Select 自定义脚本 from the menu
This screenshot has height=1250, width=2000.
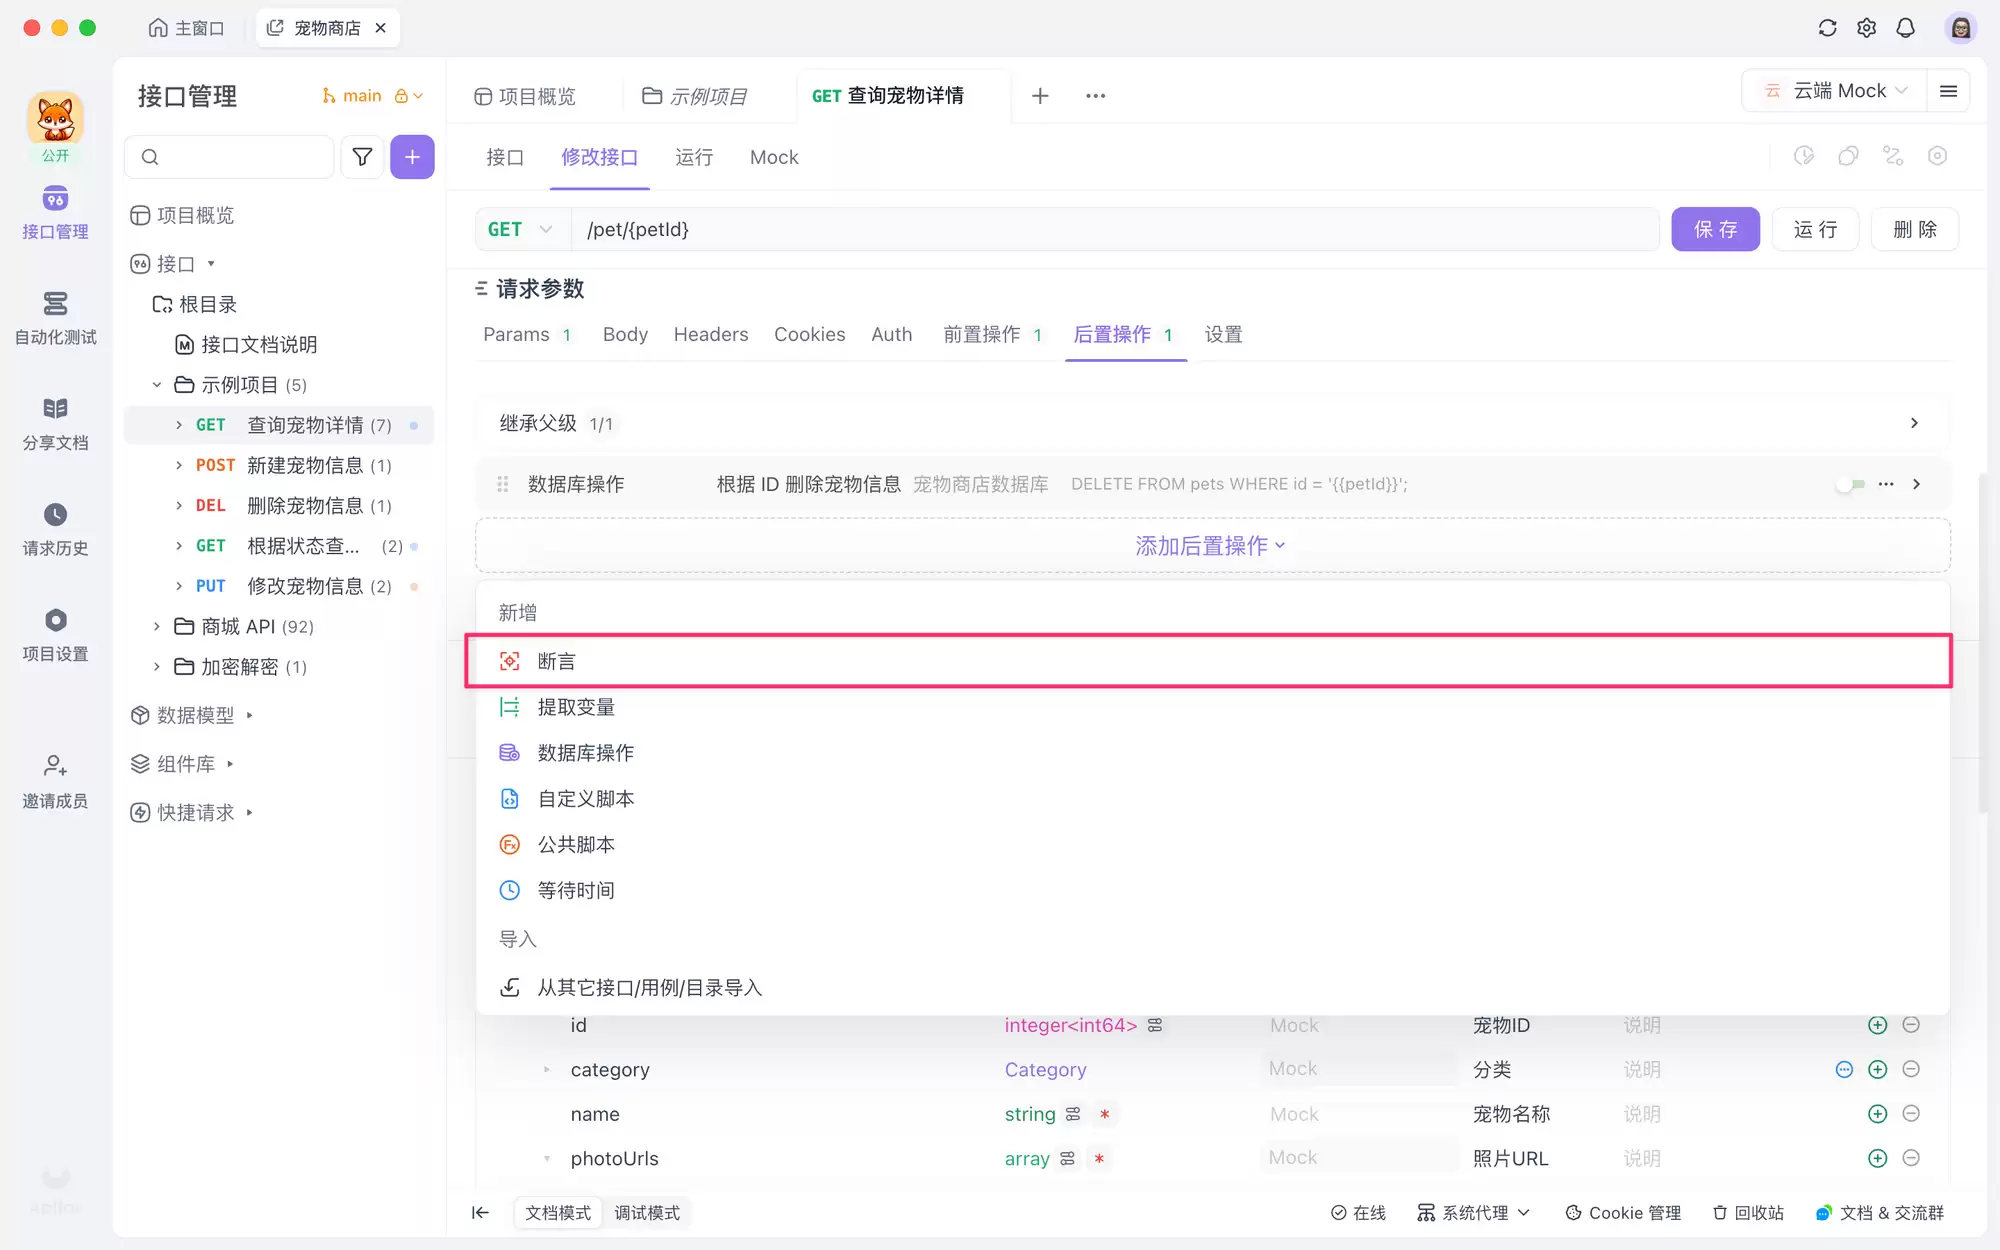[1212, 799]
